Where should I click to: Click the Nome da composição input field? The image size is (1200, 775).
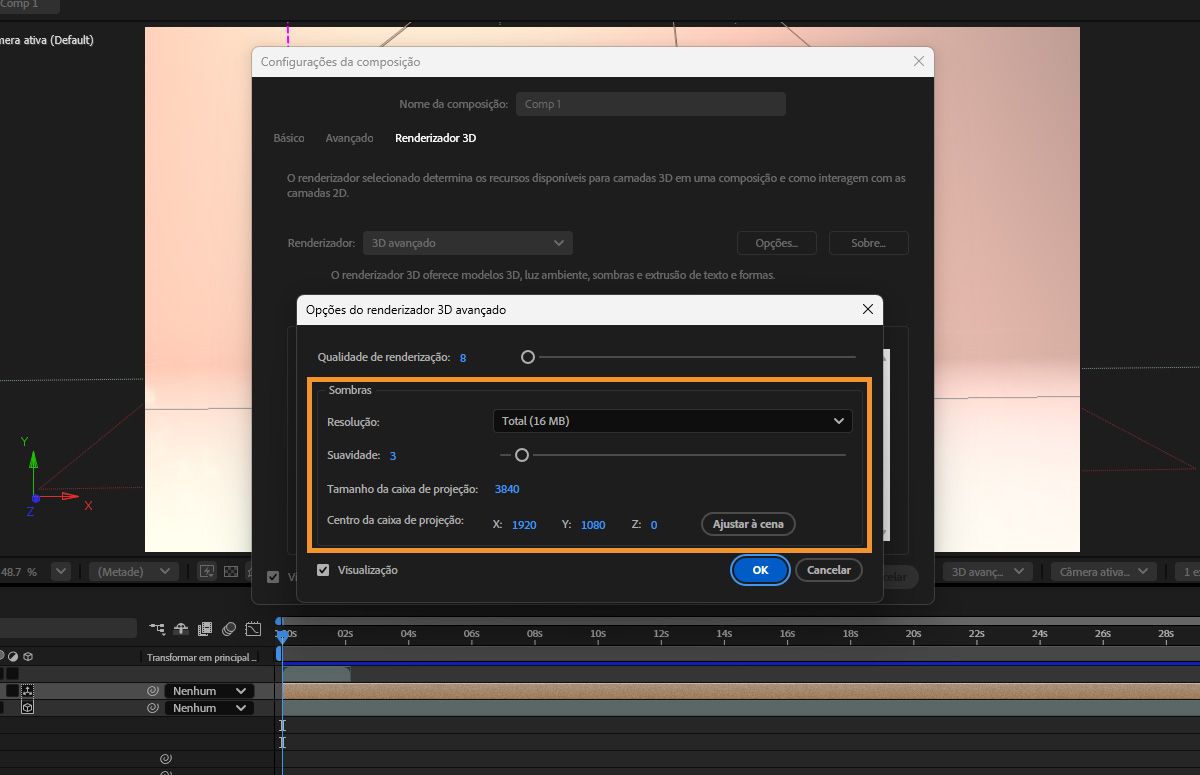(650, 103)
